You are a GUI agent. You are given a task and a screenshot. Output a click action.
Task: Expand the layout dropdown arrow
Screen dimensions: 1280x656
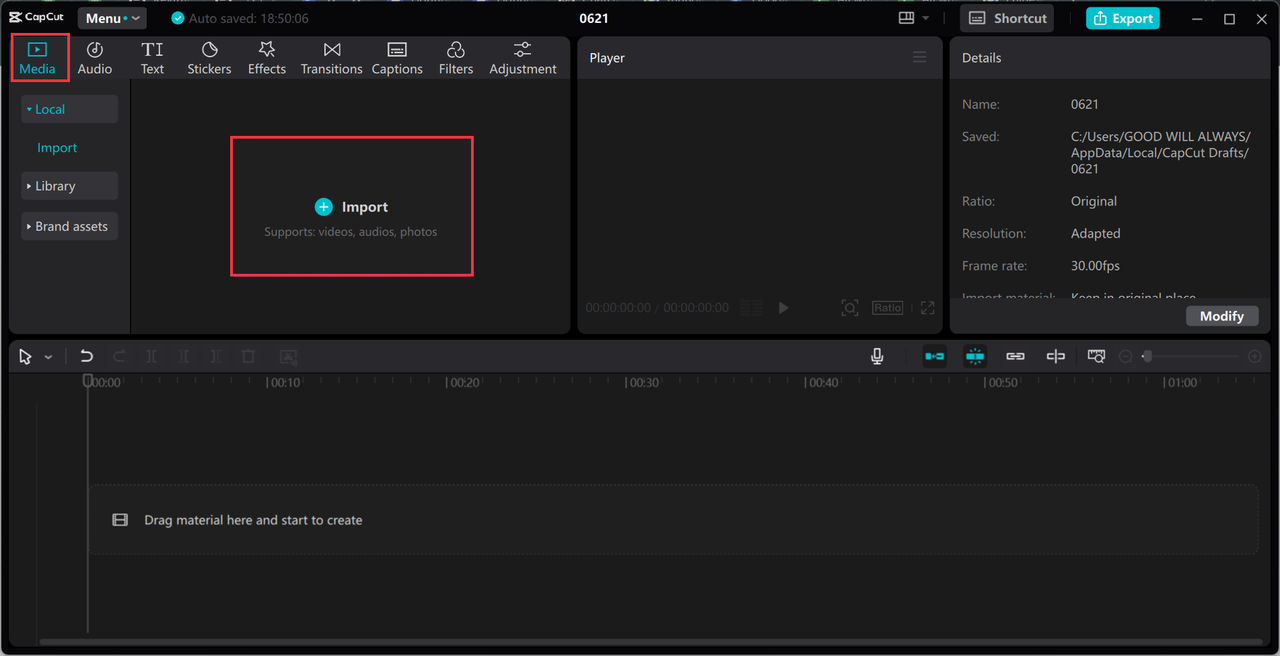tap(926, 18)
